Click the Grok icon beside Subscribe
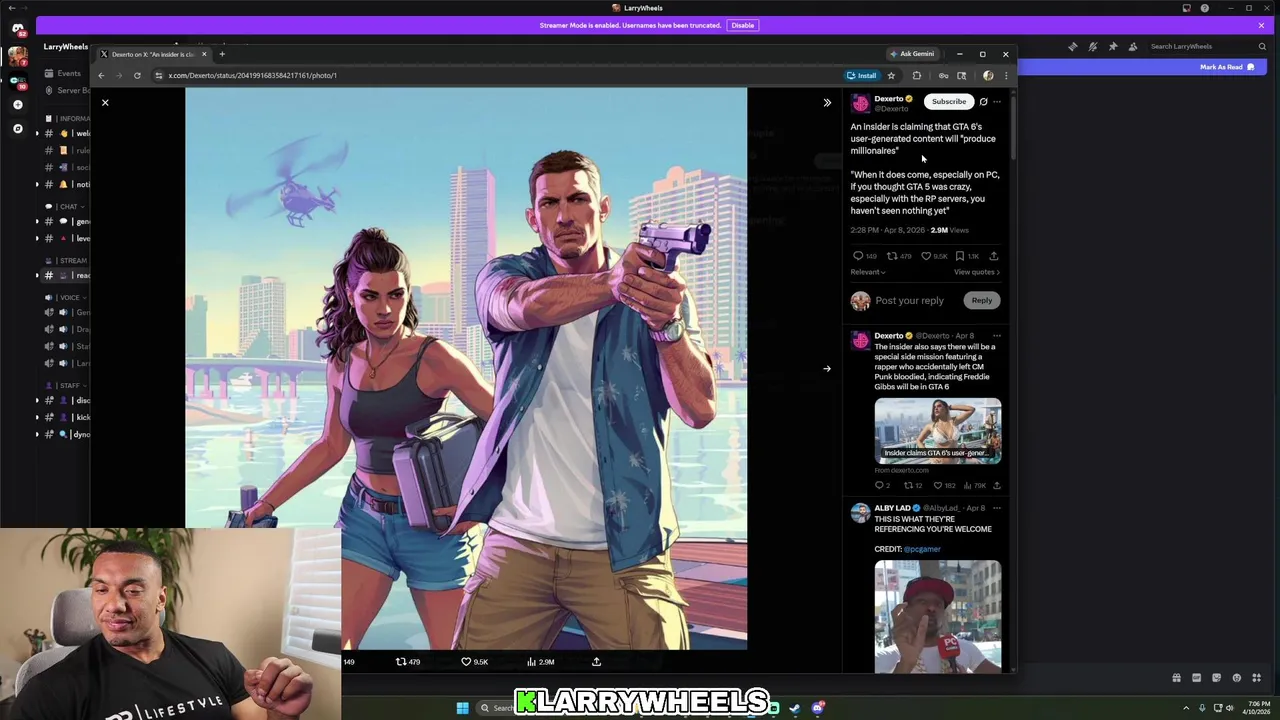 pyautogui.click(x=983, y=101)
